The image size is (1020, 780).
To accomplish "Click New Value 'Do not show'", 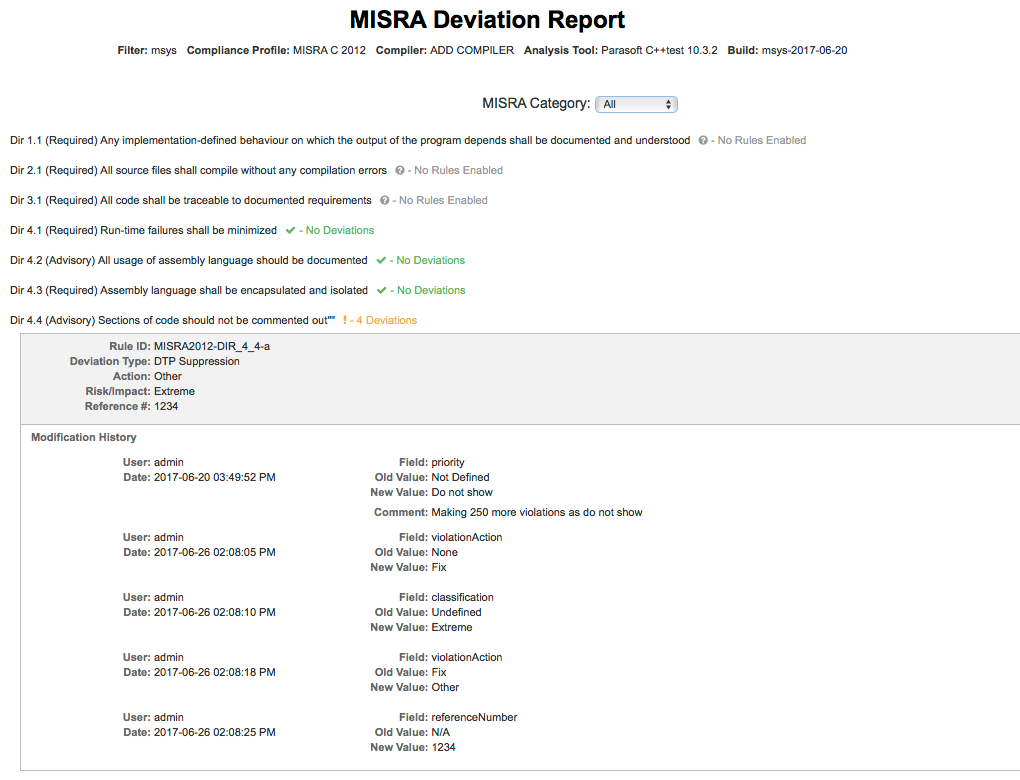I will (462, 492).
